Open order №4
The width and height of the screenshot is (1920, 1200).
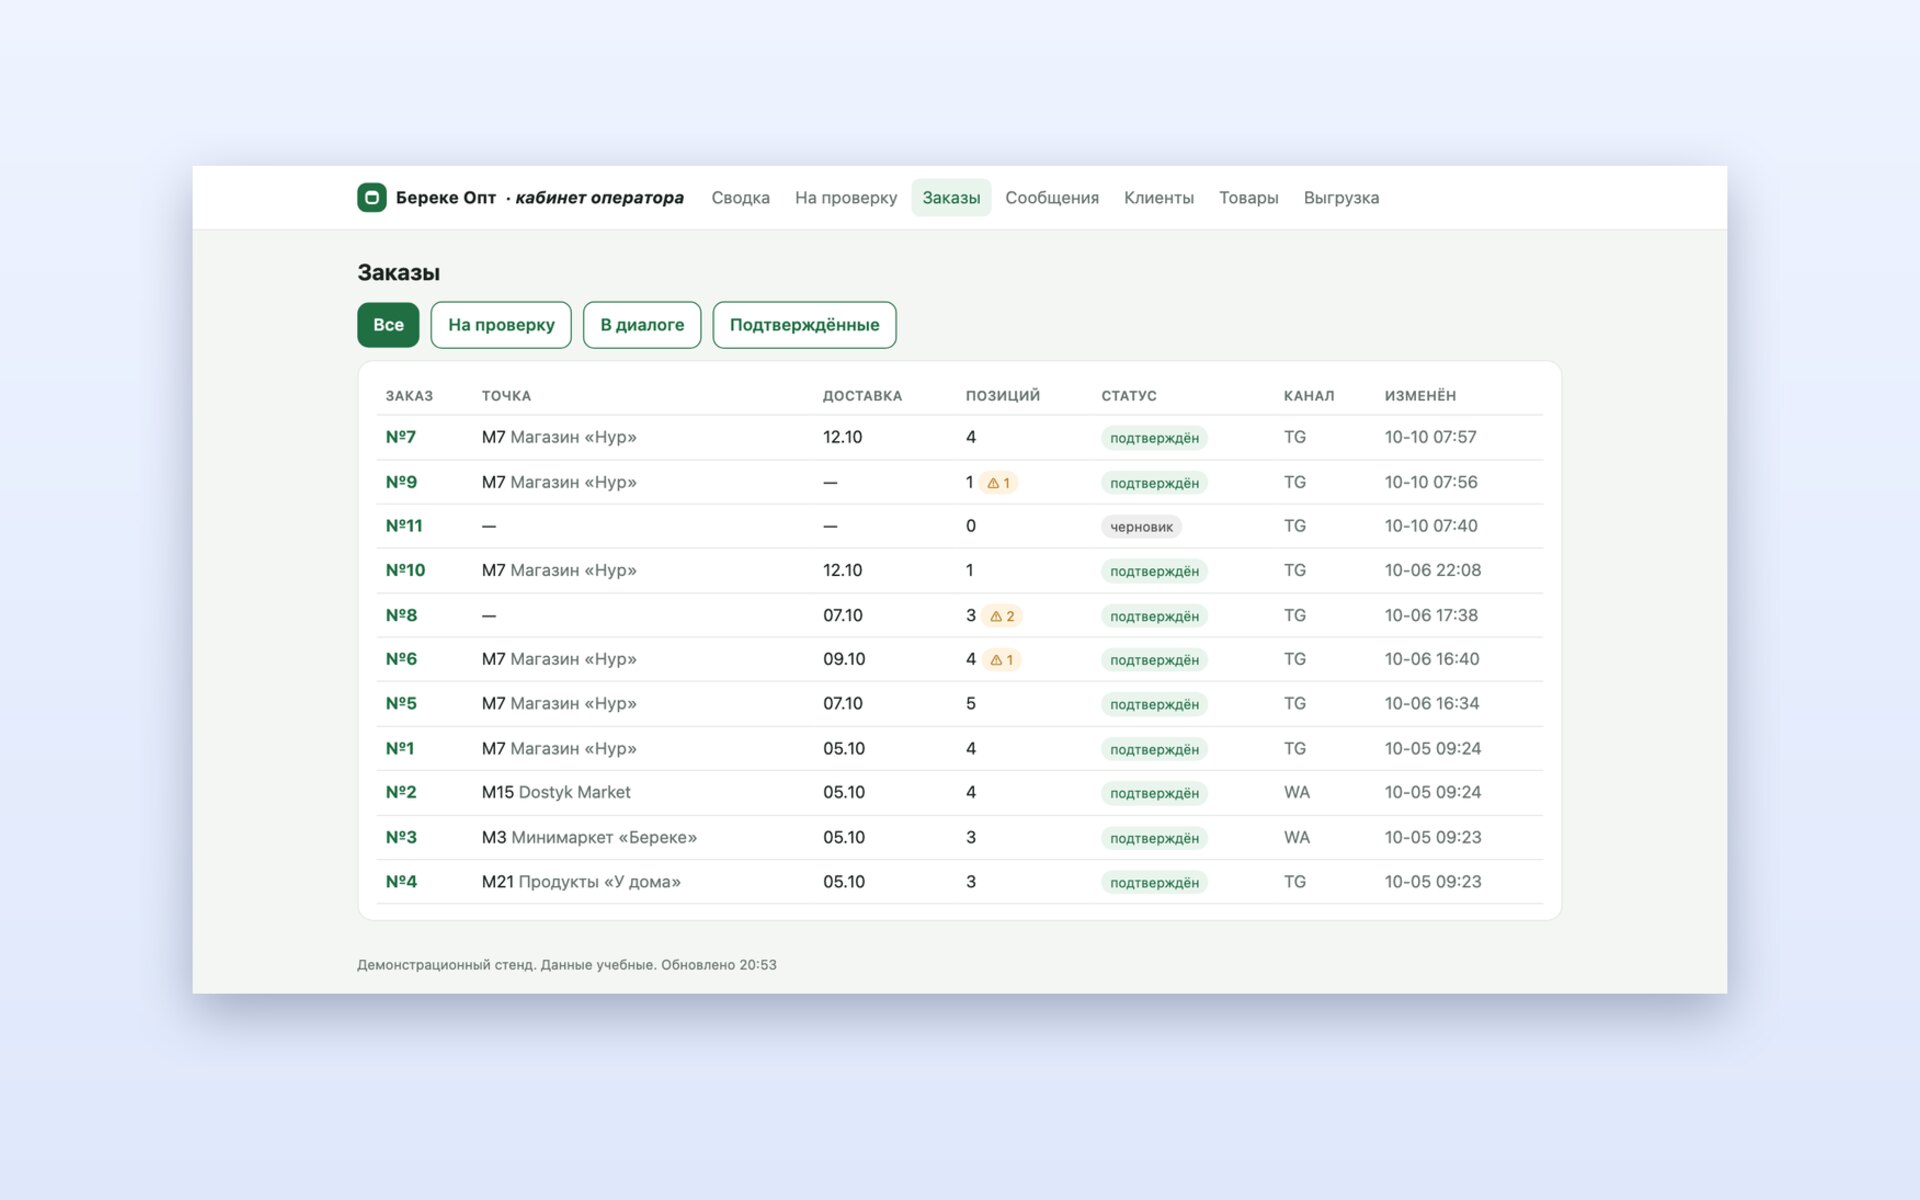coord(401,881)
